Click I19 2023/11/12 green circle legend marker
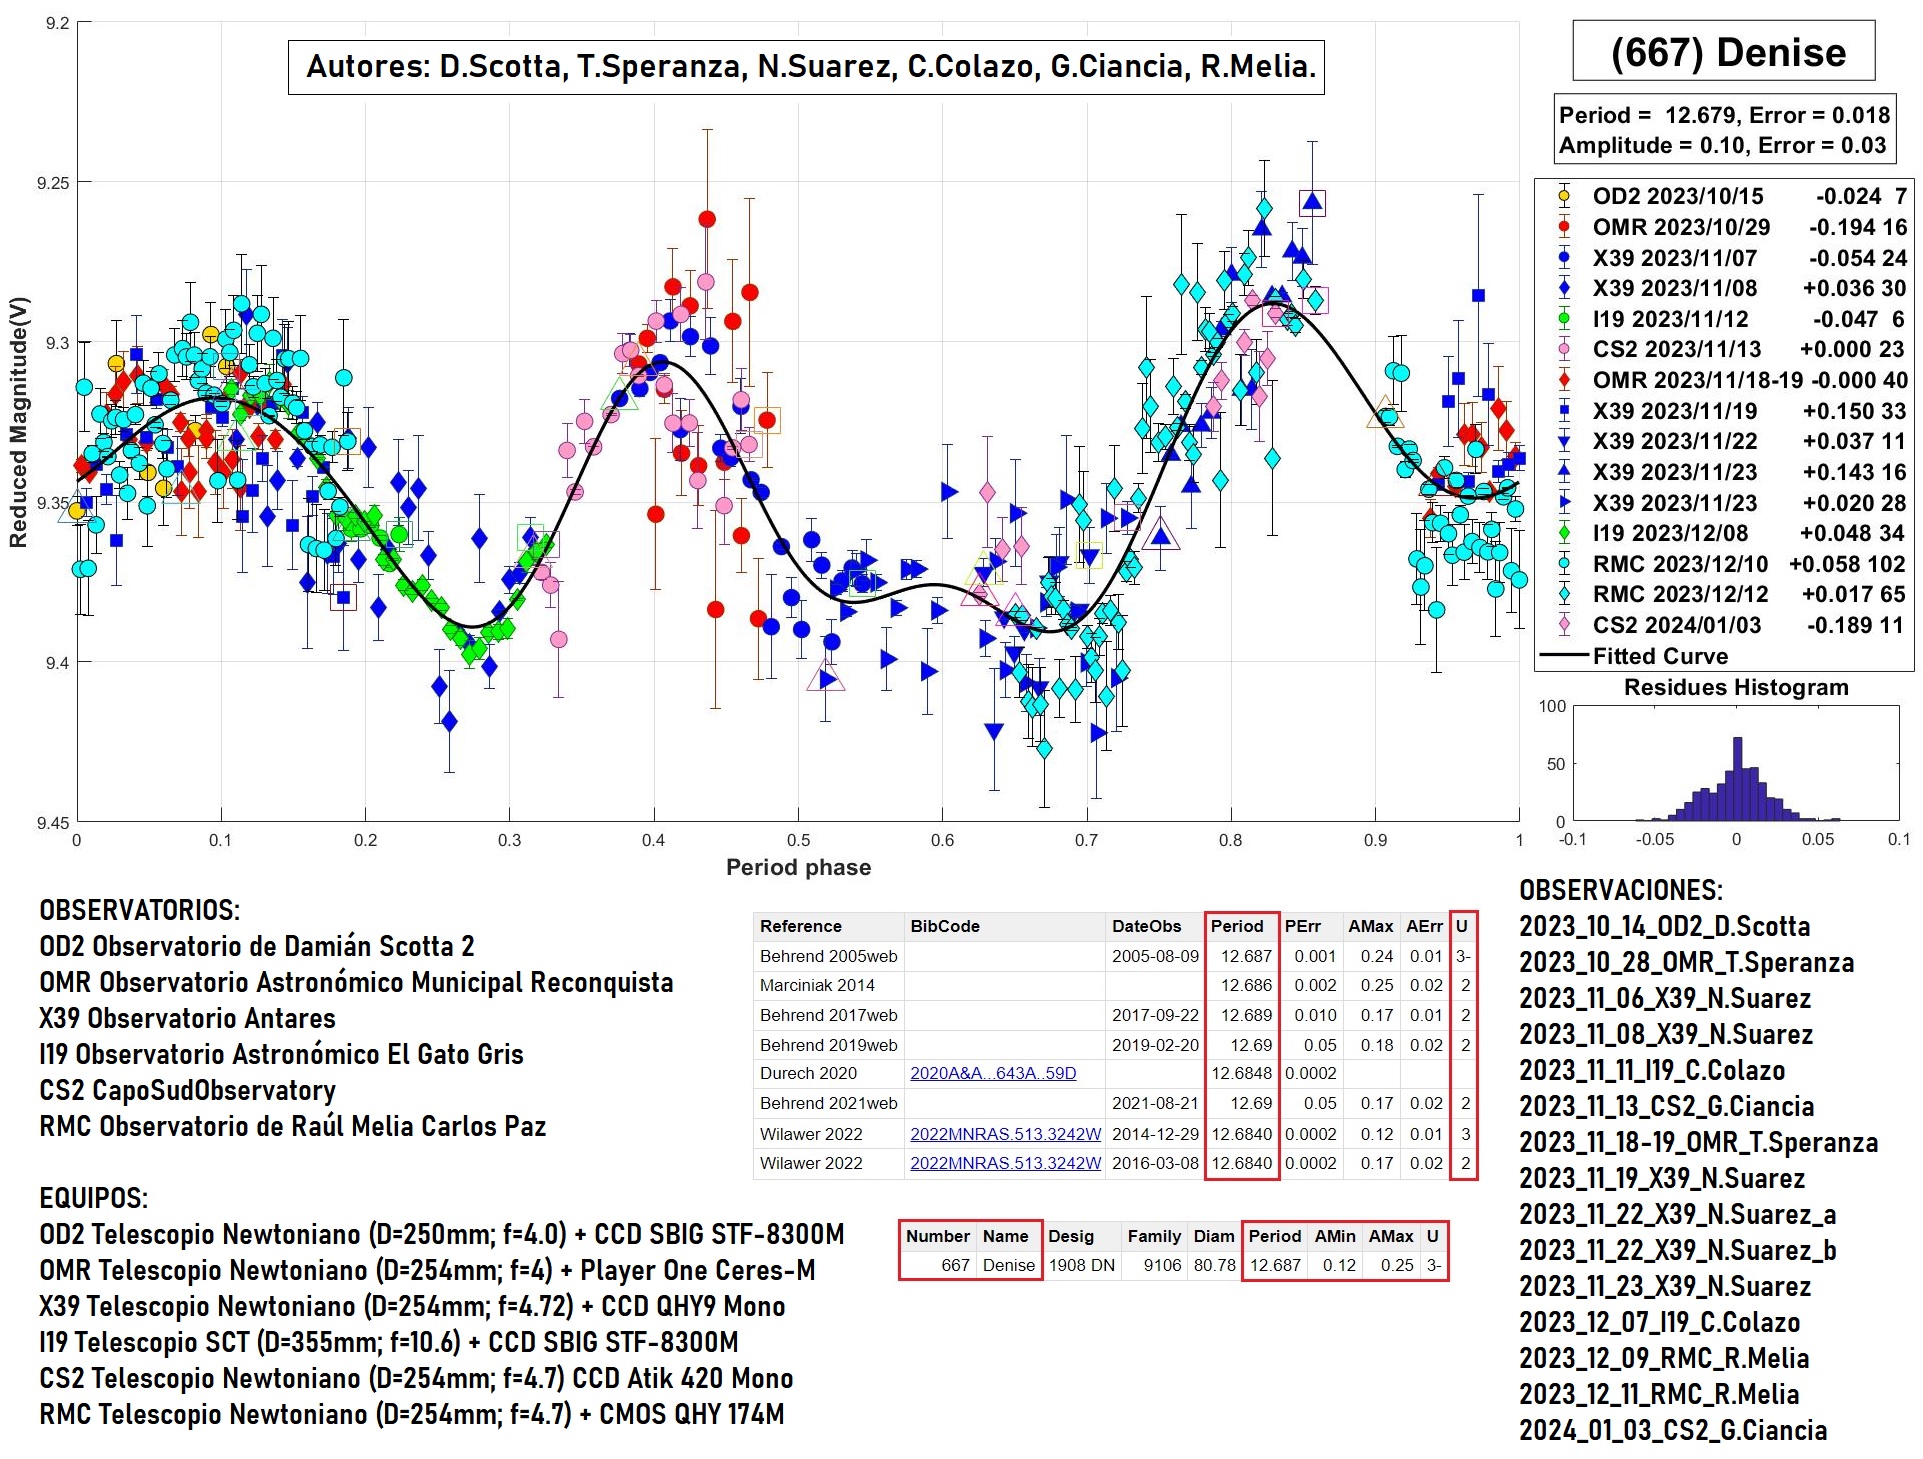Screen dimensions: 1923x1459 click(x=1564, y=319)
